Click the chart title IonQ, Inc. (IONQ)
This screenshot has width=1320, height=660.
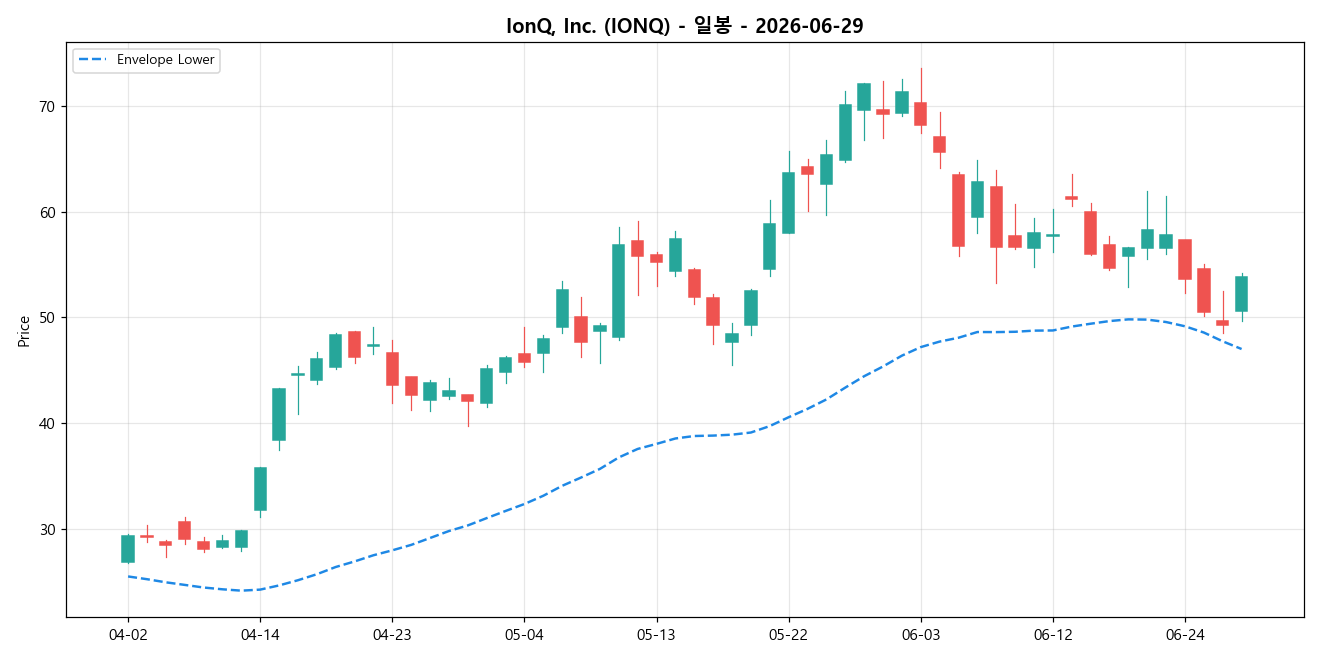[x=685, y=26]
